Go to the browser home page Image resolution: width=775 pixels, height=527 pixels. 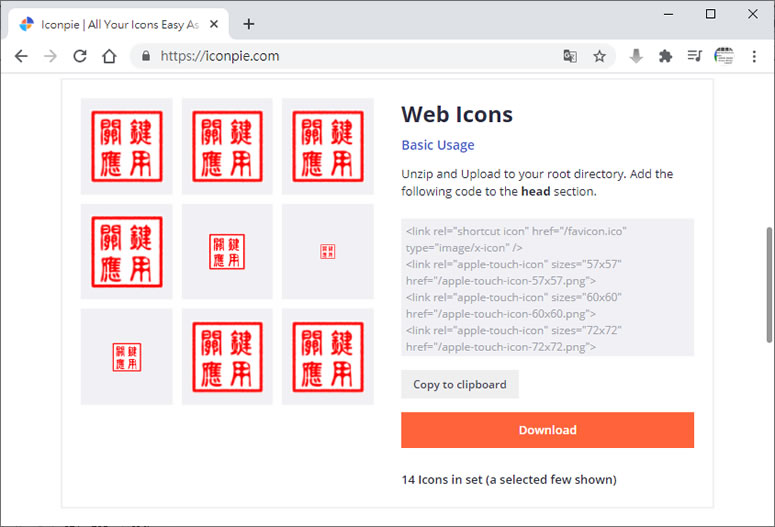pyautogui.click(x=109, y=57)
